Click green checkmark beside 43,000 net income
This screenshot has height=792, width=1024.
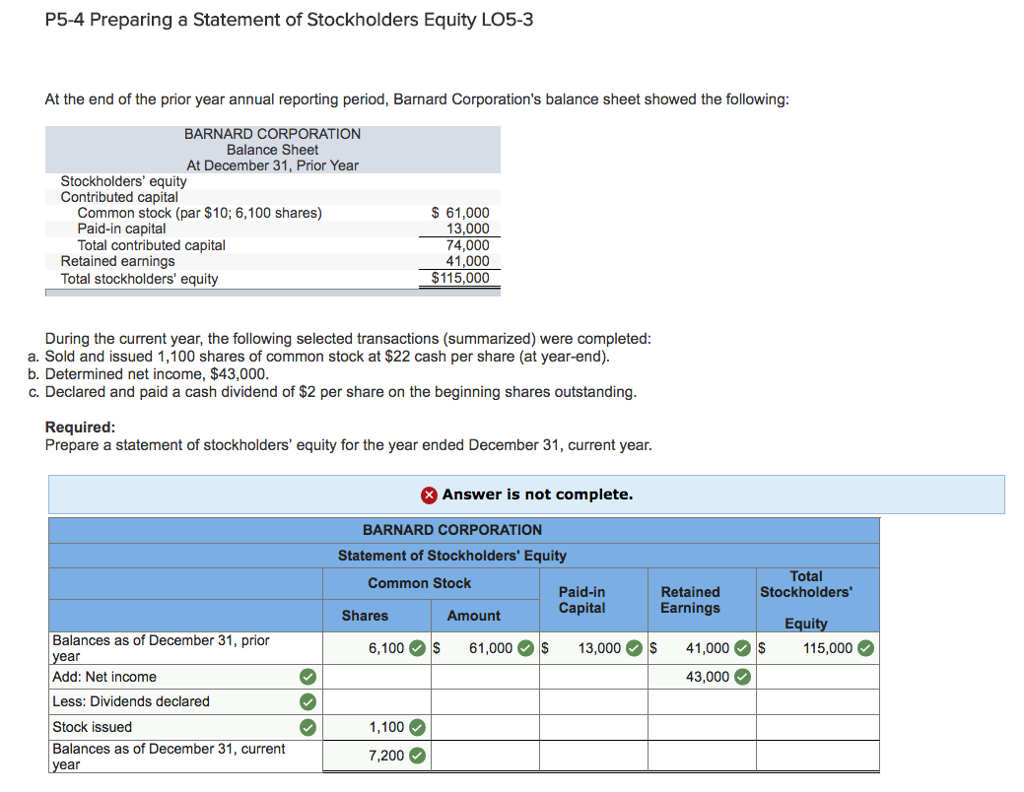click(743, 677)
